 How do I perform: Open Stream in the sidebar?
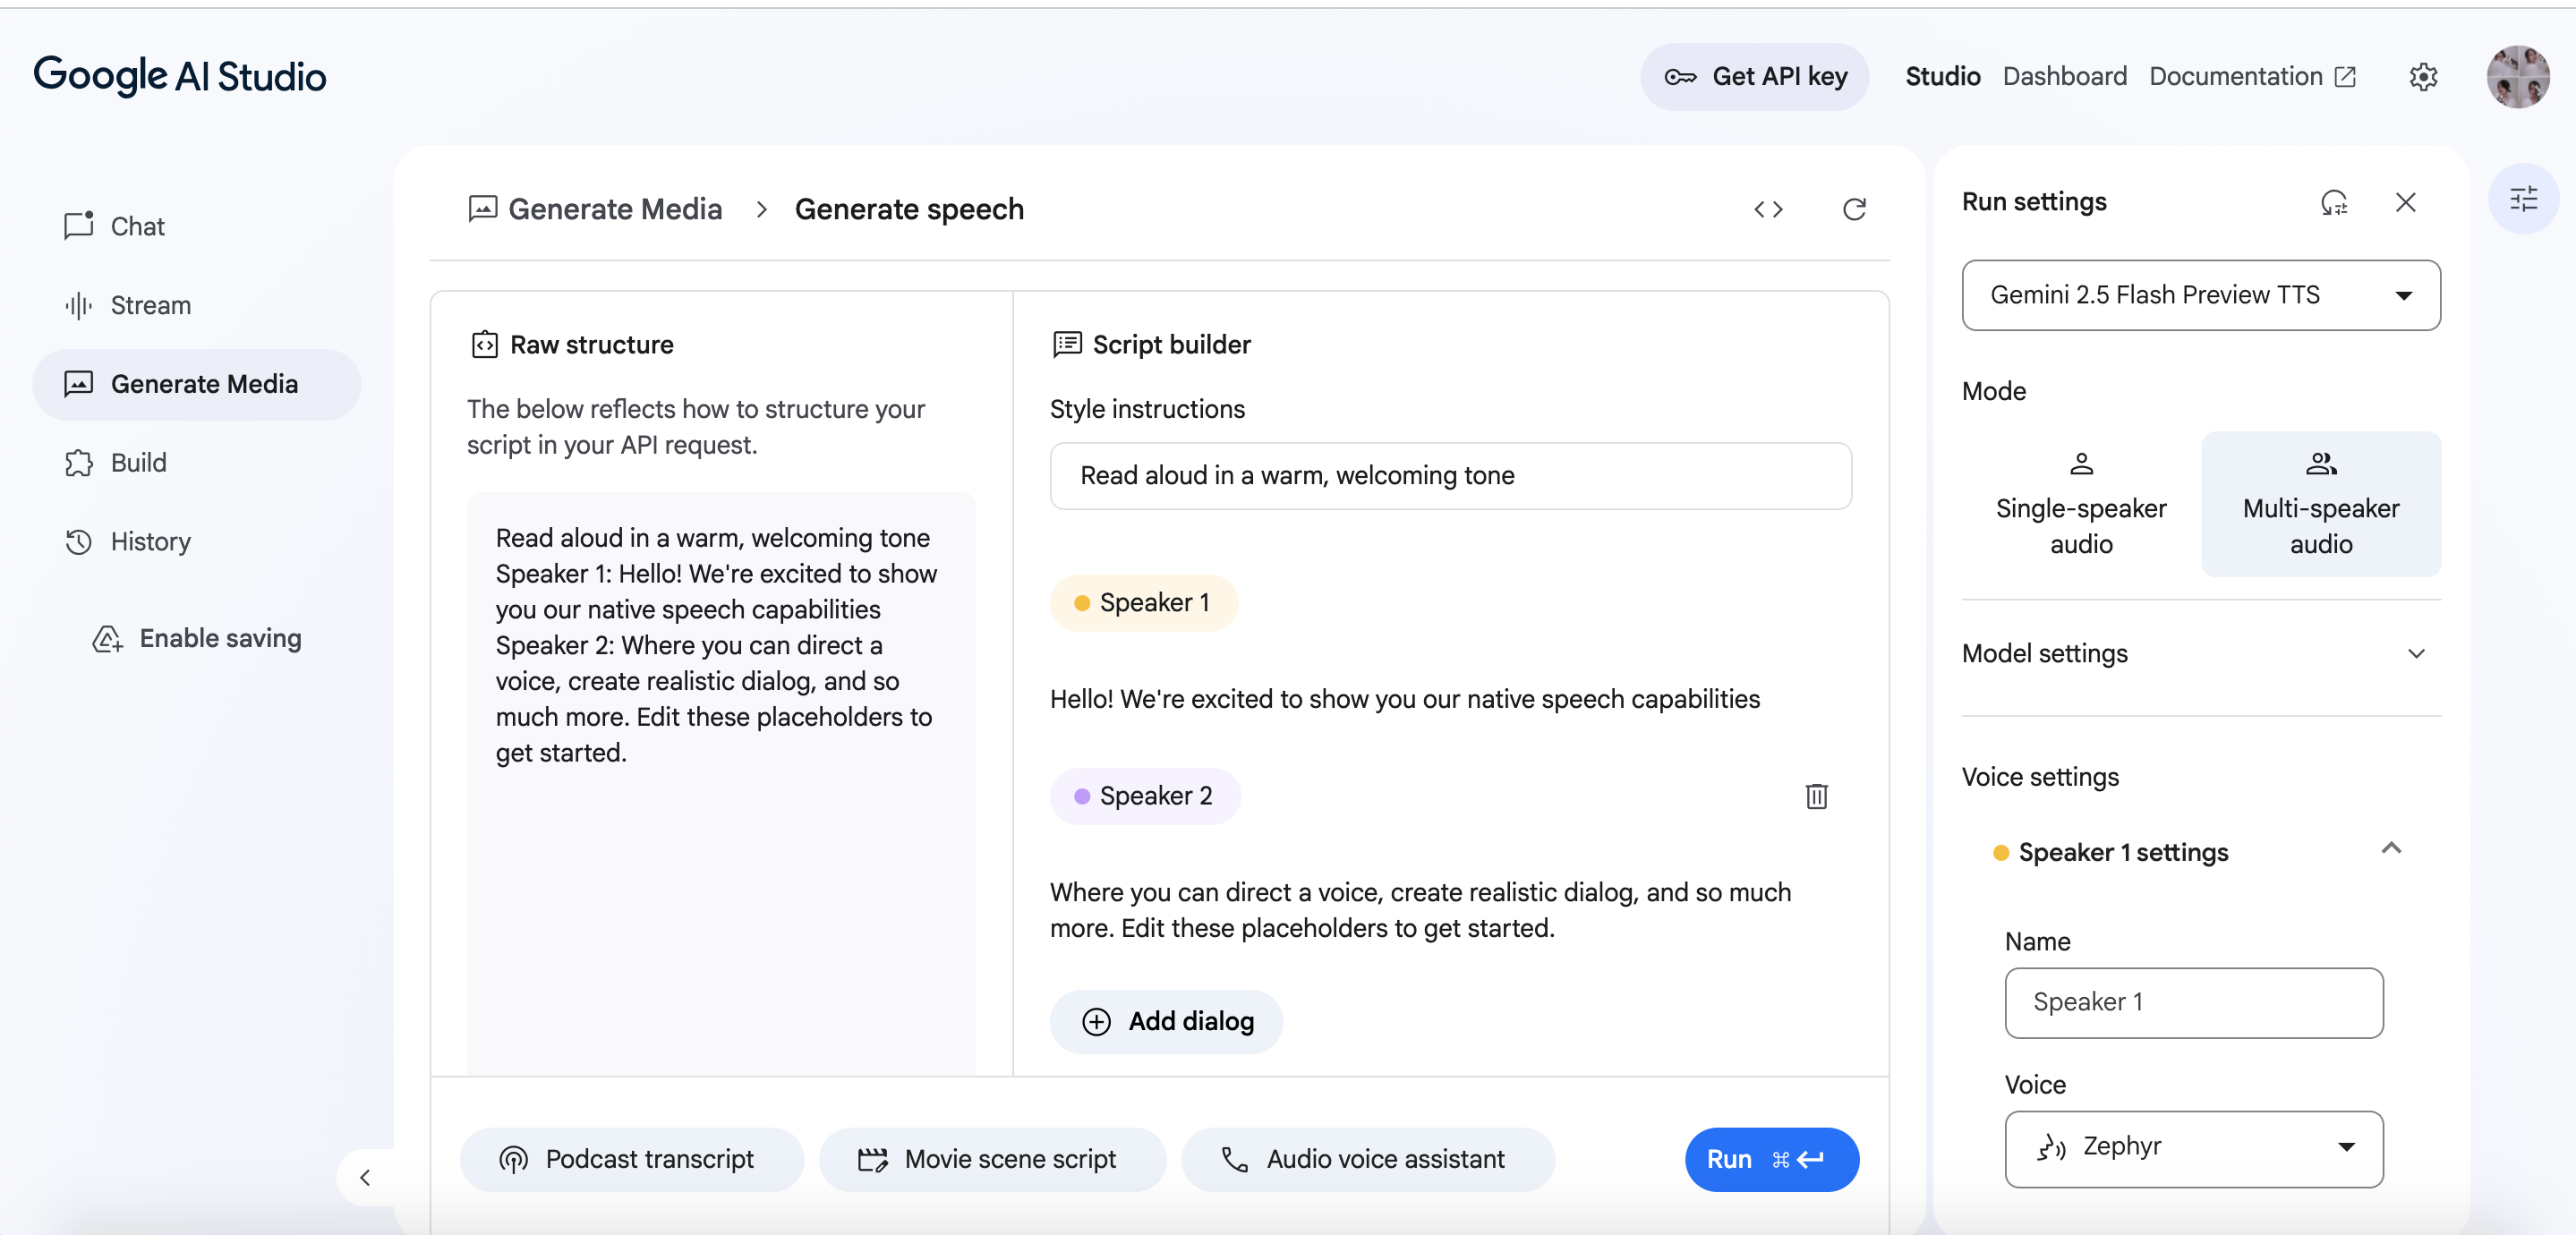[196, 305]
